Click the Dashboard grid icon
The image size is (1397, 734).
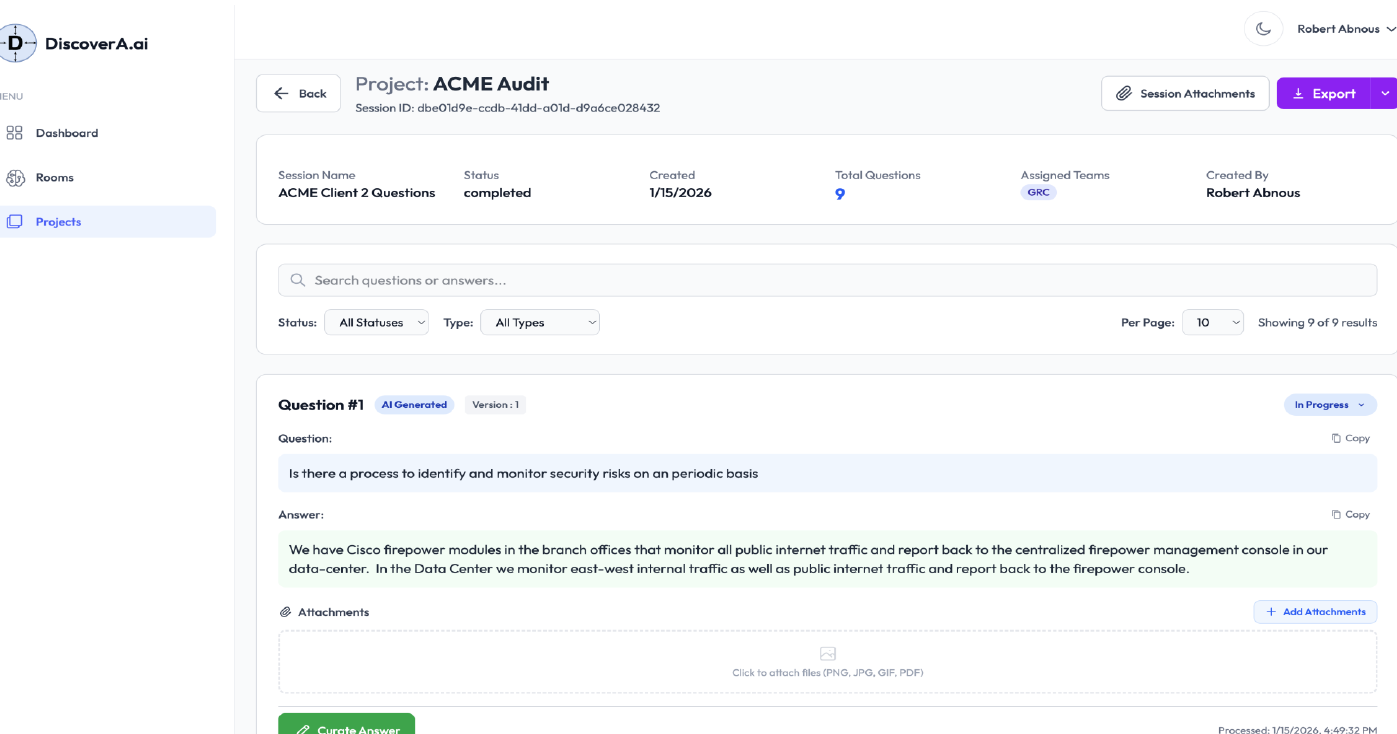click(x=15, y=133)
